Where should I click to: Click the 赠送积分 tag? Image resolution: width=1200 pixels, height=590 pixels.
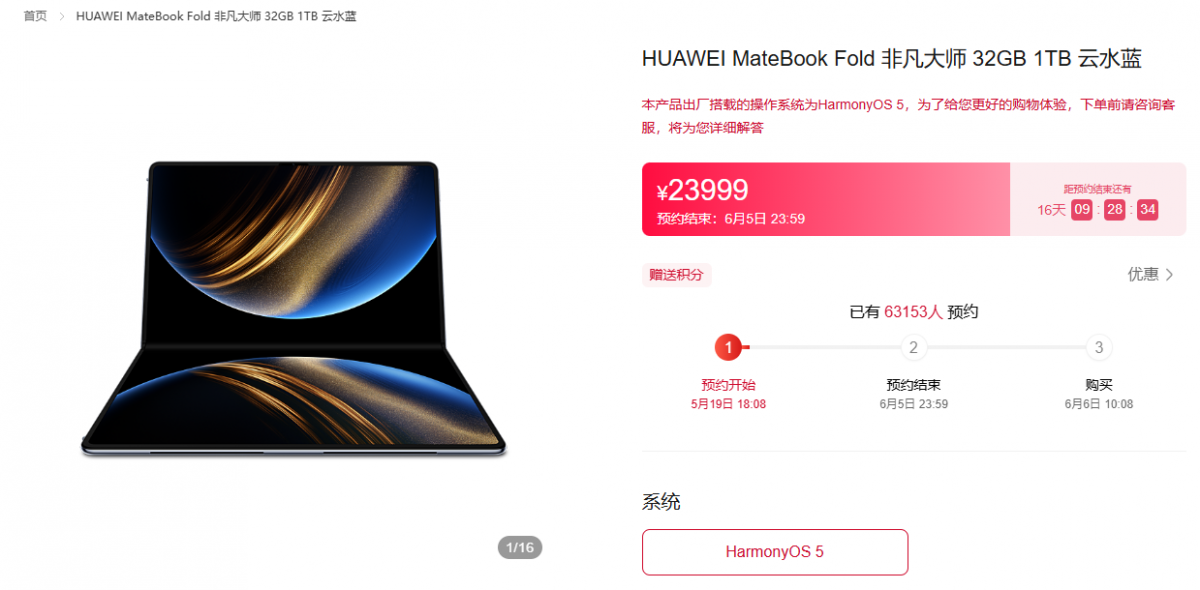677,275
